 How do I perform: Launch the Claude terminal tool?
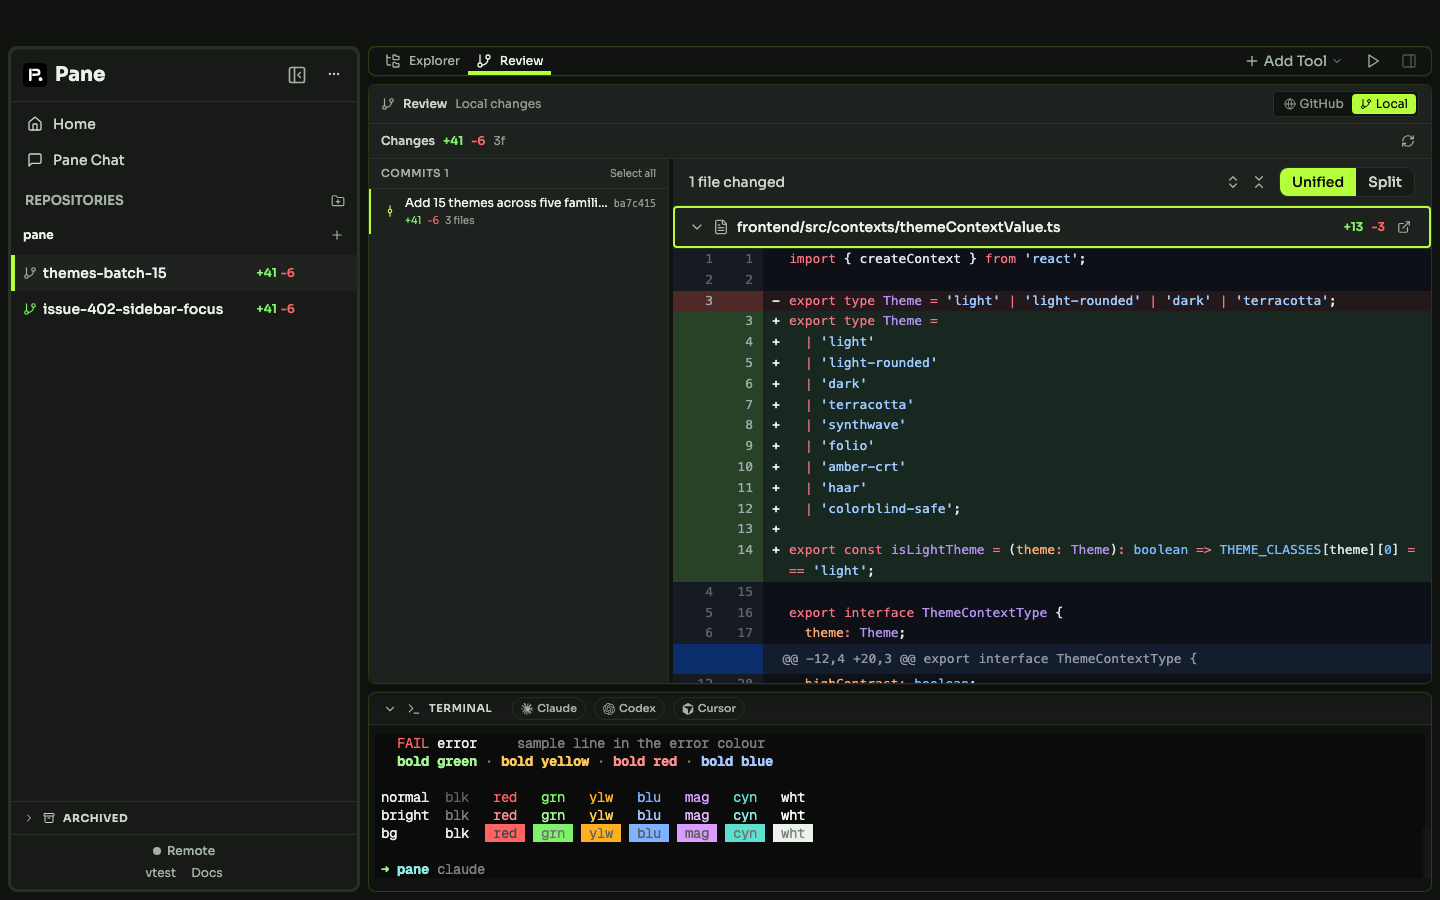coord(549,709)
